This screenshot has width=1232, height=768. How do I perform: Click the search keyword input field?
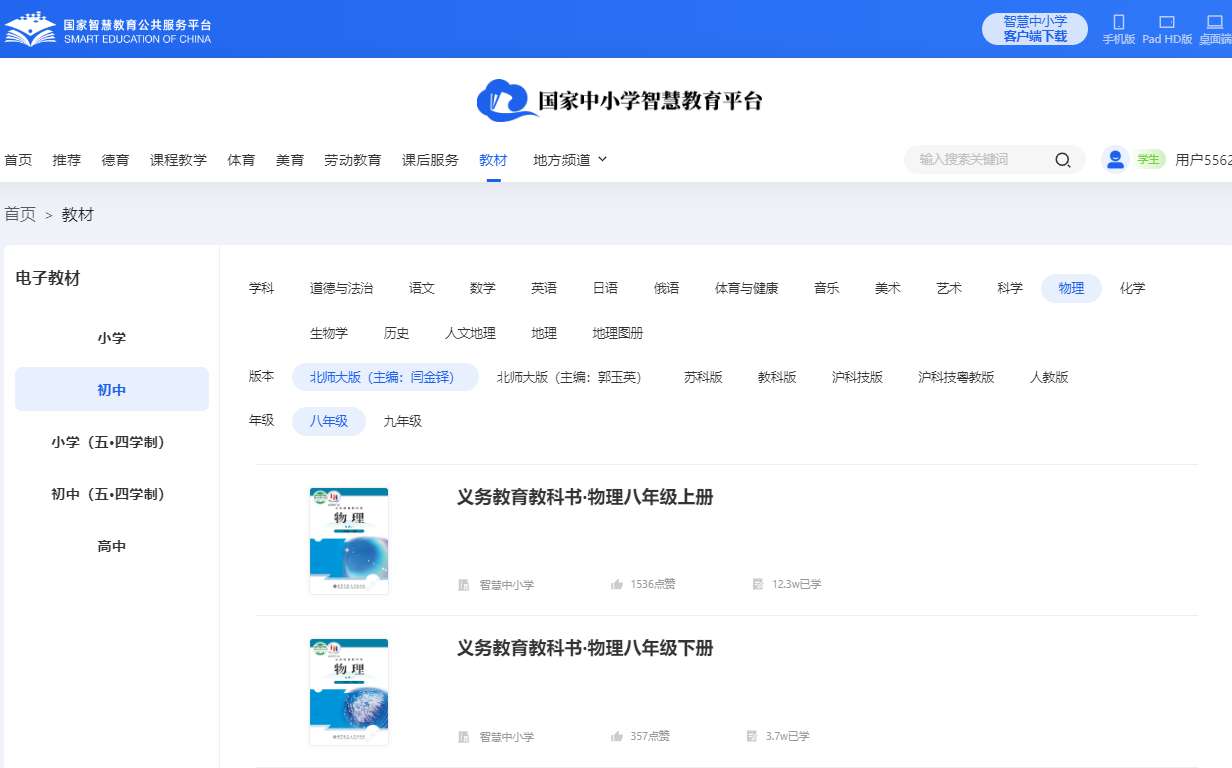(x=980, y=160)
